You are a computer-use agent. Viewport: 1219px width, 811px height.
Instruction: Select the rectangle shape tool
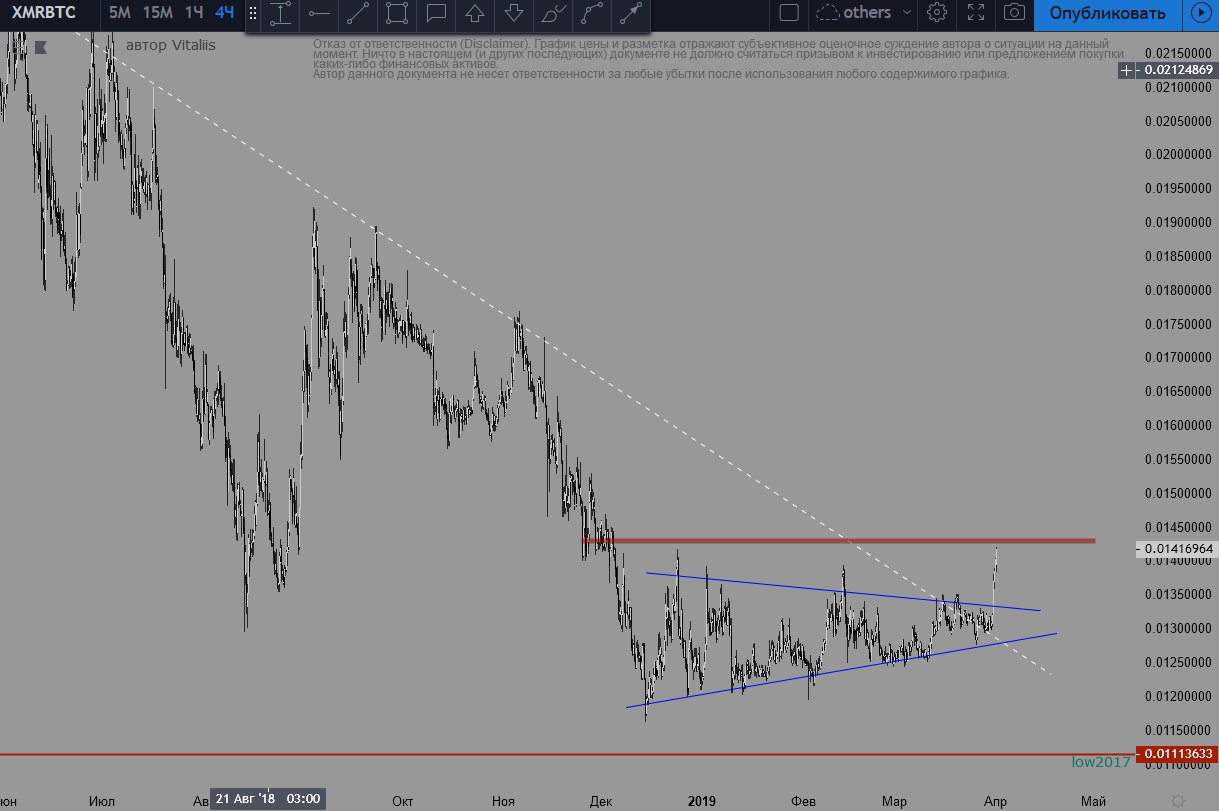click(397, 14)
